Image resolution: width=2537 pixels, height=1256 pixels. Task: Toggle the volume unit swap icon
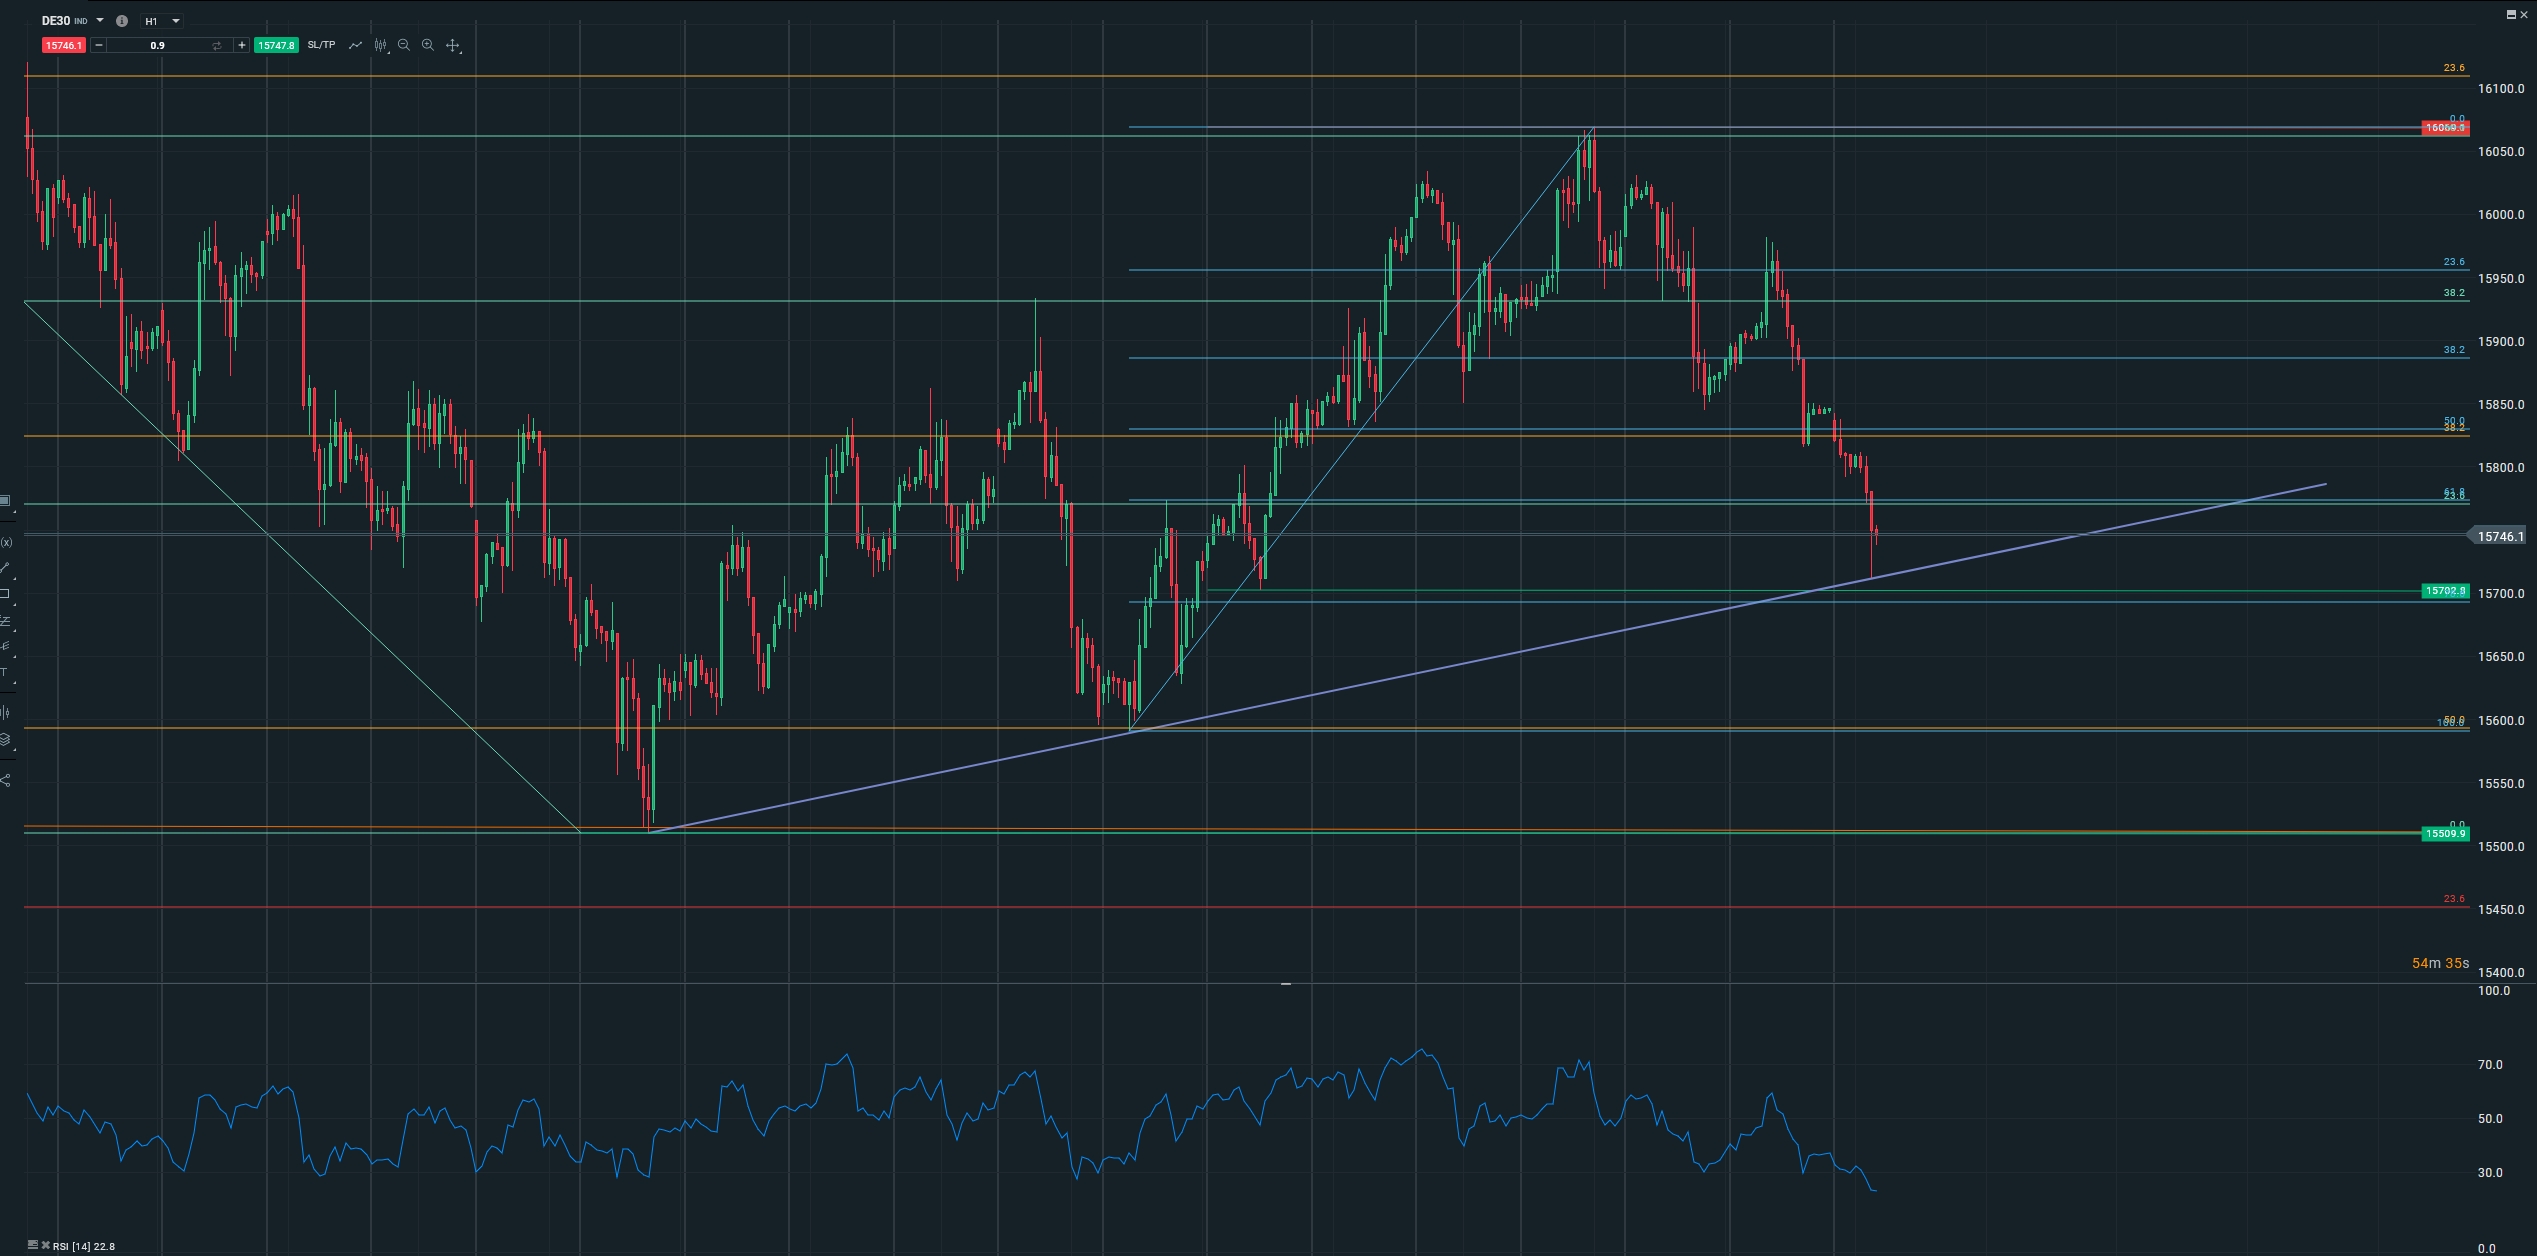(x=217, y=45)
